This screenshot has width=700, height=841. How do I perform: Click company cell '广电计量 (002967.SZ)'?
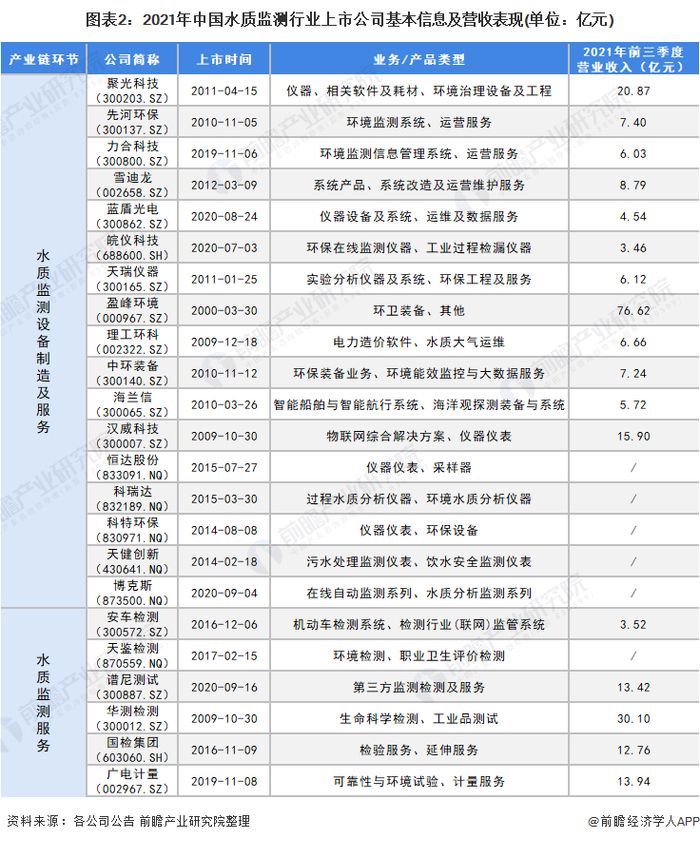(132, 781)
